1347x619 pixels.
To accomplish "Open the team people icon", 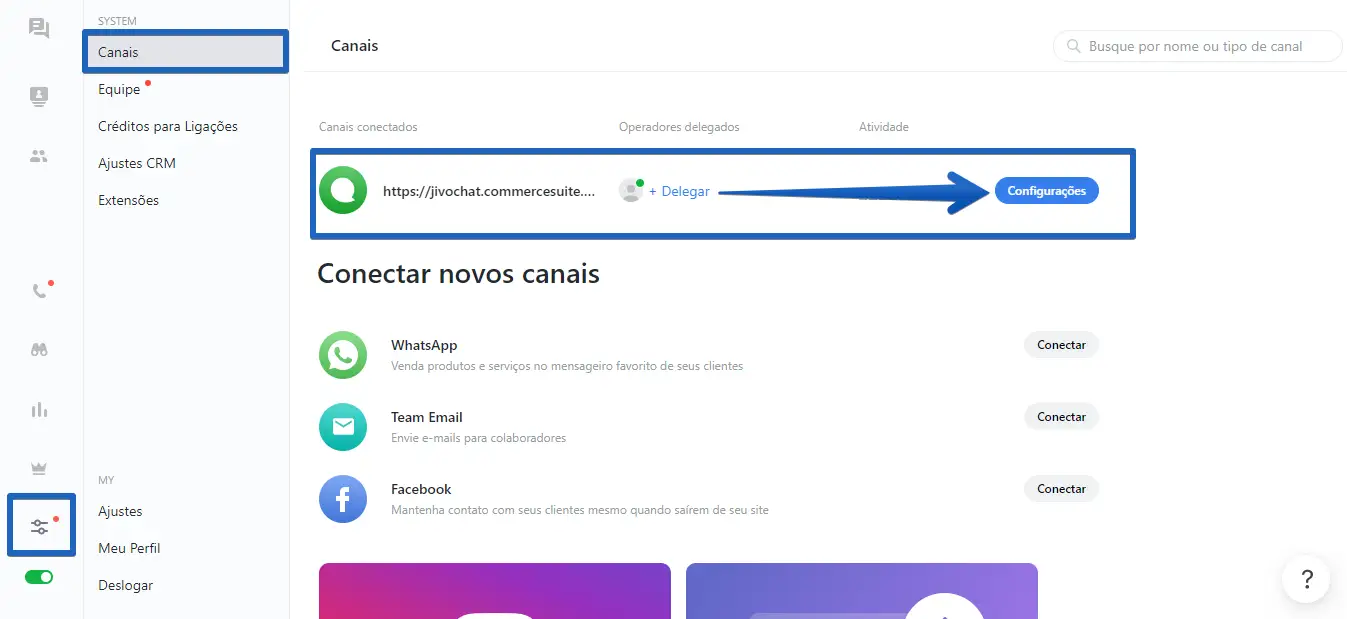I will point(39,156).
